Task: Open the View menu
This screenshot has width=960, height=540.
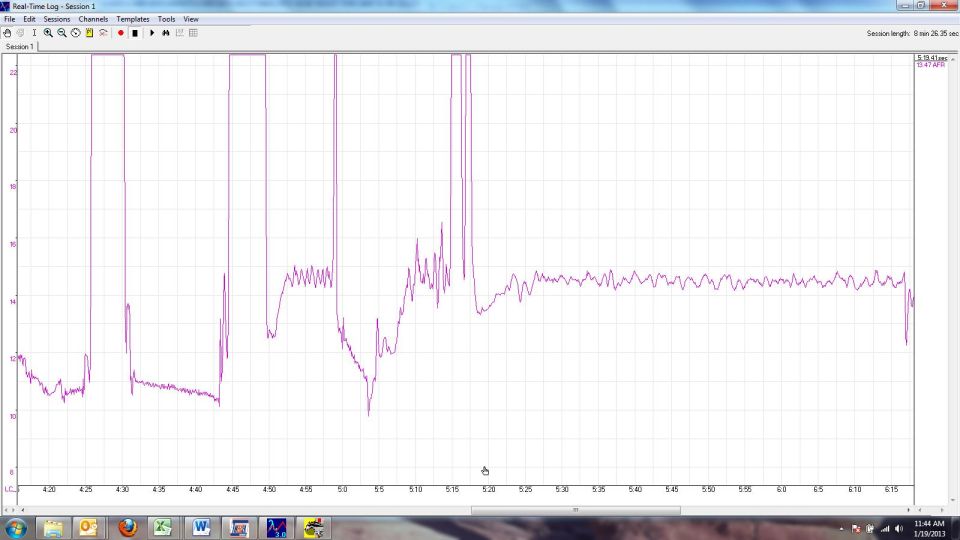Action: [x=191, y=19]
